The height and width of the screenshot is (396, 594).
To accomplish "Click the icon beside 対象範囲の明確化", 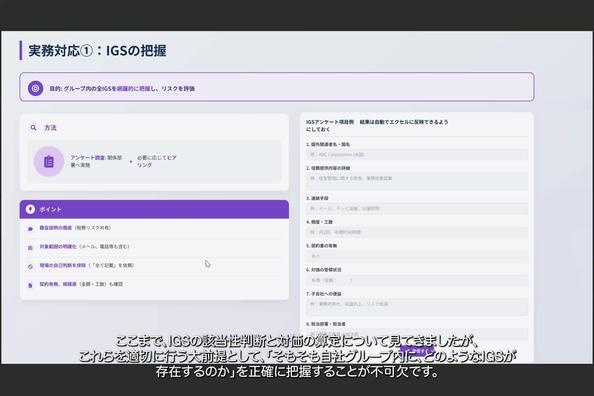I will coord(30,247).
